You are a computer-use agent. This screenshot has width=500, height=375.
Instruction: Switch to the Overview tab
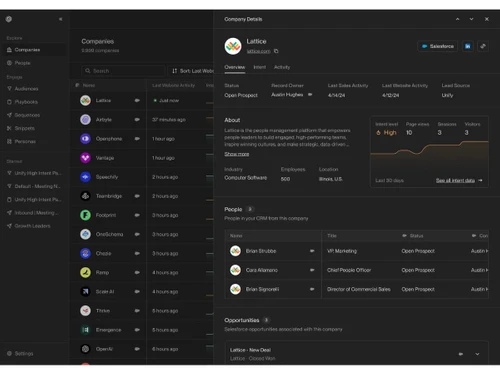coord(235,67)
